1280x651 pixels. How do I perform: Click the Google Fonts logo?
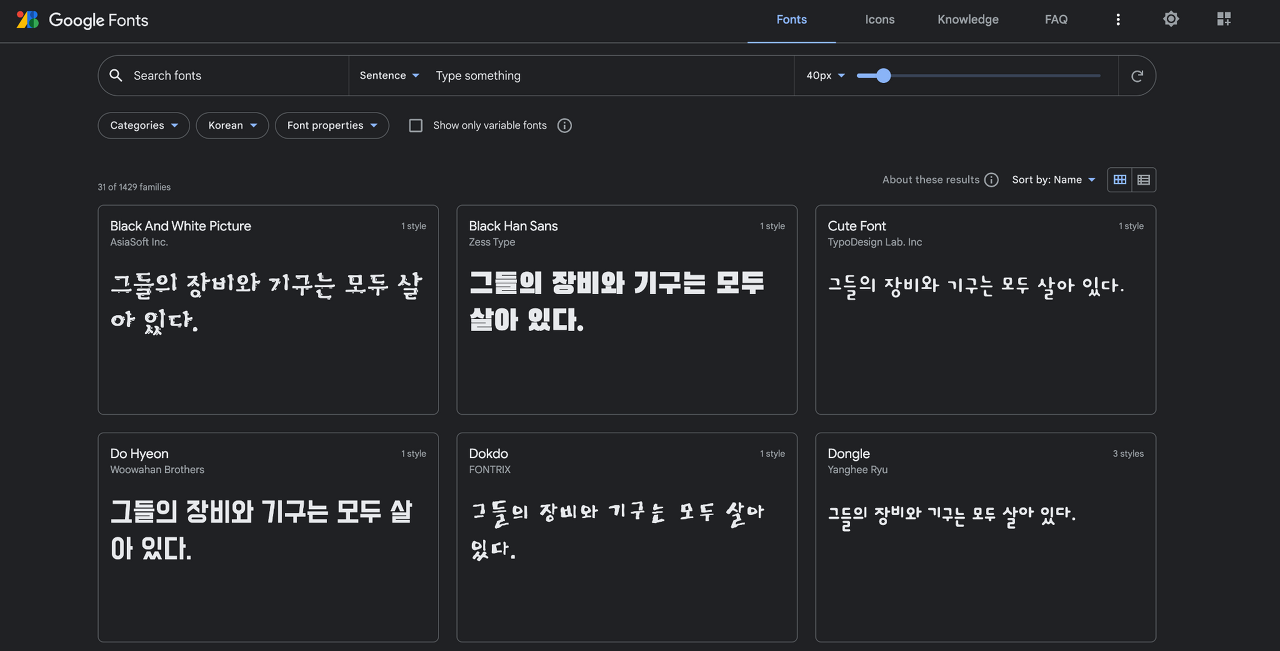tap(83, 20)
